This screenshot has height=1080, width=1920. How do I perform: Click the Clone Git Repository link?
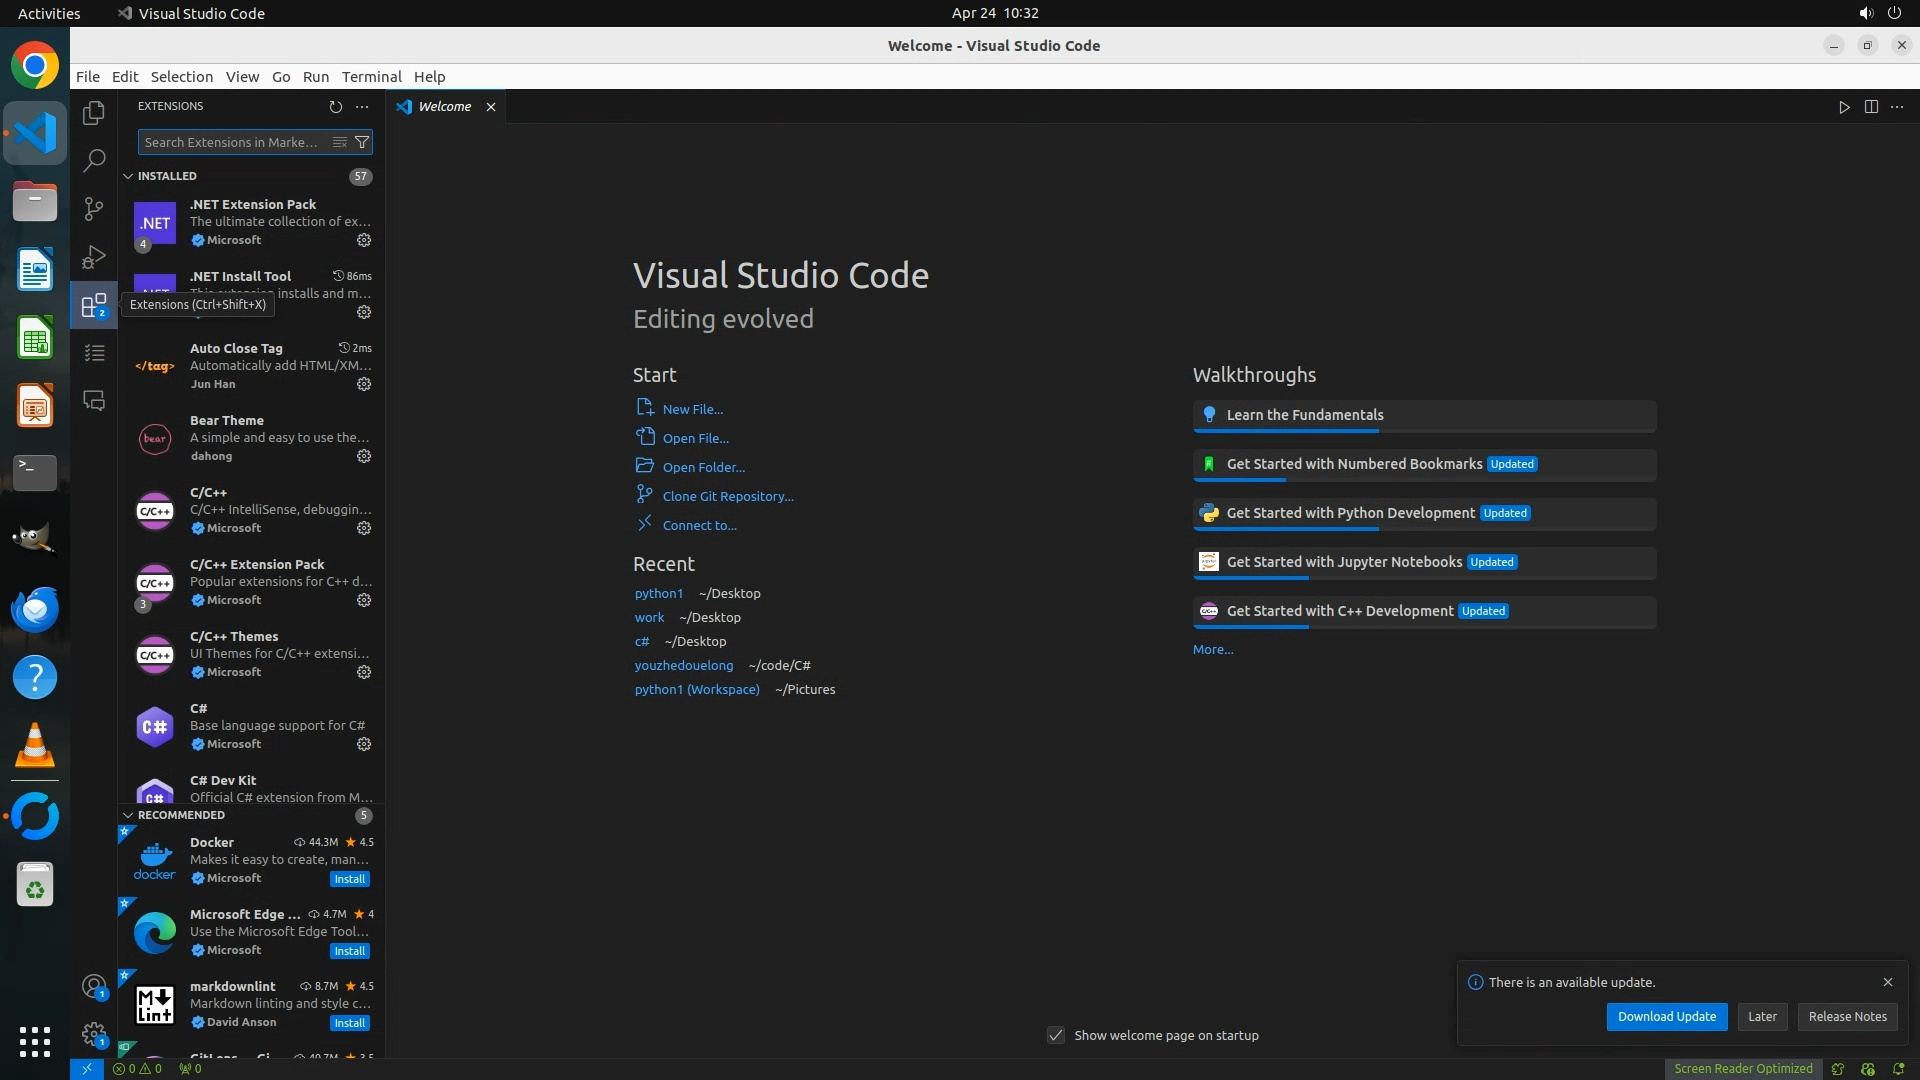(727, 496)
